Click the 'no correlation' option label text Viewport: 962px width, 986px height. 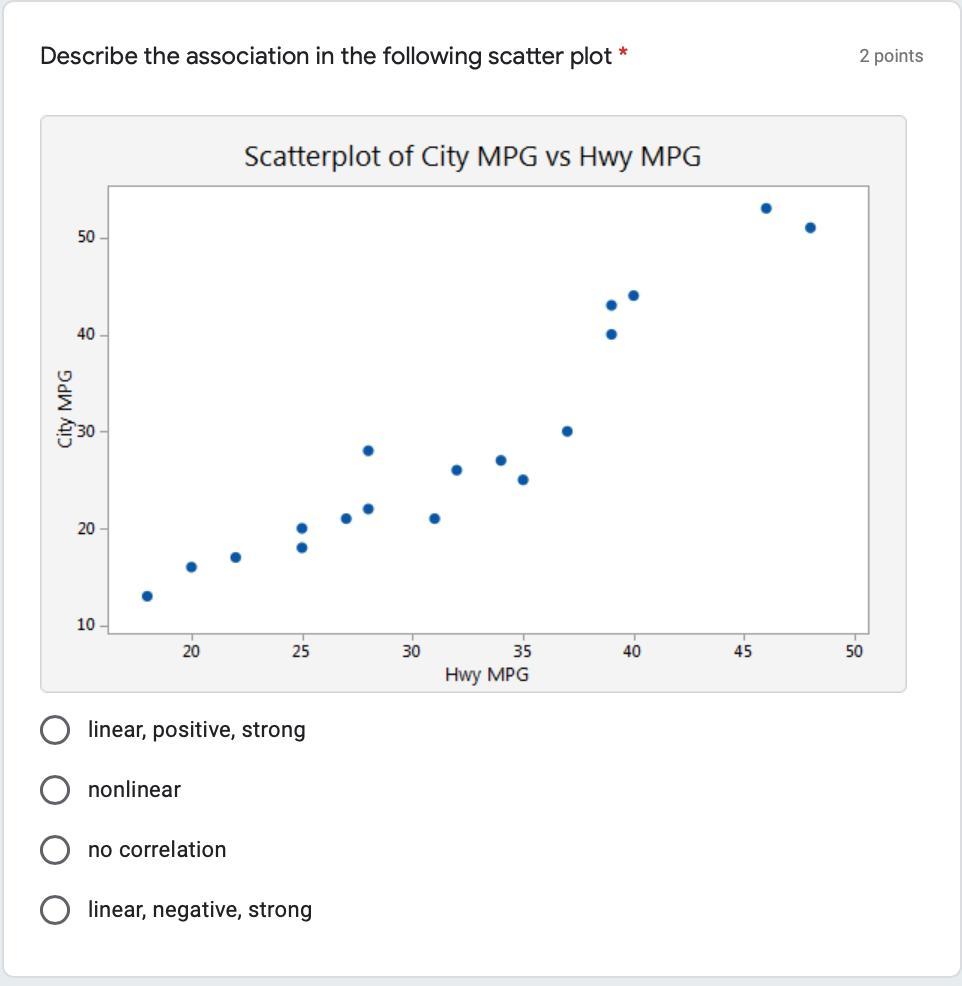pyautogui.click(x=157, y=850)
